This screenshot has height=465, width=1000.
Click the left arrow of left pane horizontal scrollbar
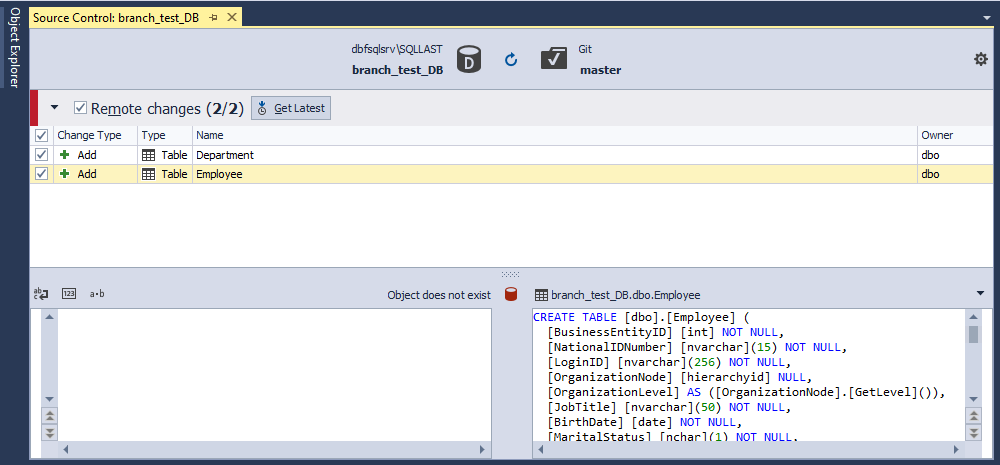64,450
